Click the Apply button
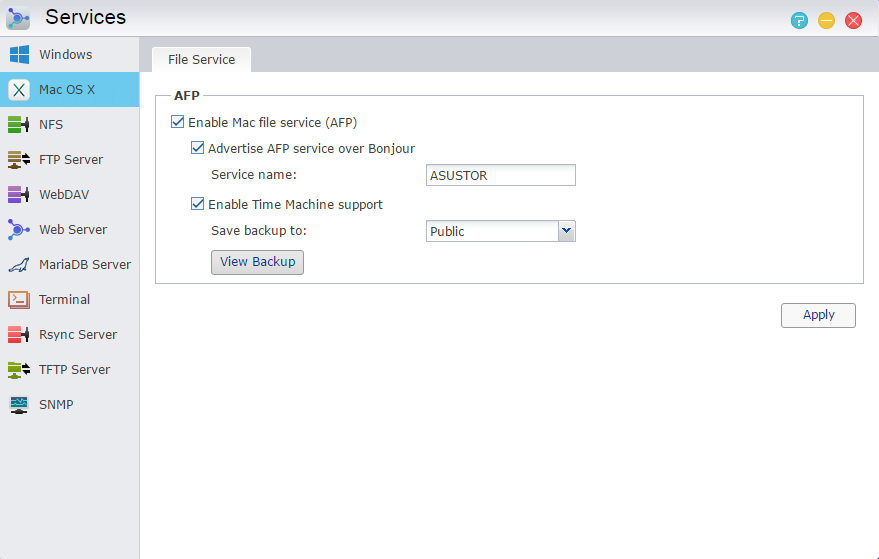This screenshot has height=559, width=879. pyautogui.click(x=818, y=315)
